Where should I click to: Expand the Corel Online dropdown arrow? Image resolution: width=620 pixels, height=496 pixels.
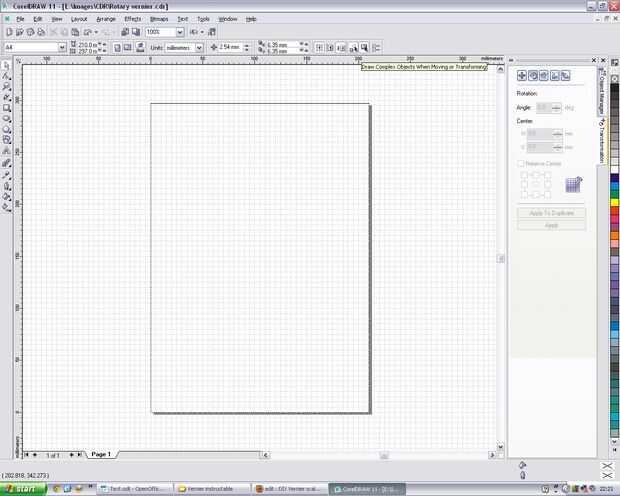pyautogui.click(x=202, y=32)
